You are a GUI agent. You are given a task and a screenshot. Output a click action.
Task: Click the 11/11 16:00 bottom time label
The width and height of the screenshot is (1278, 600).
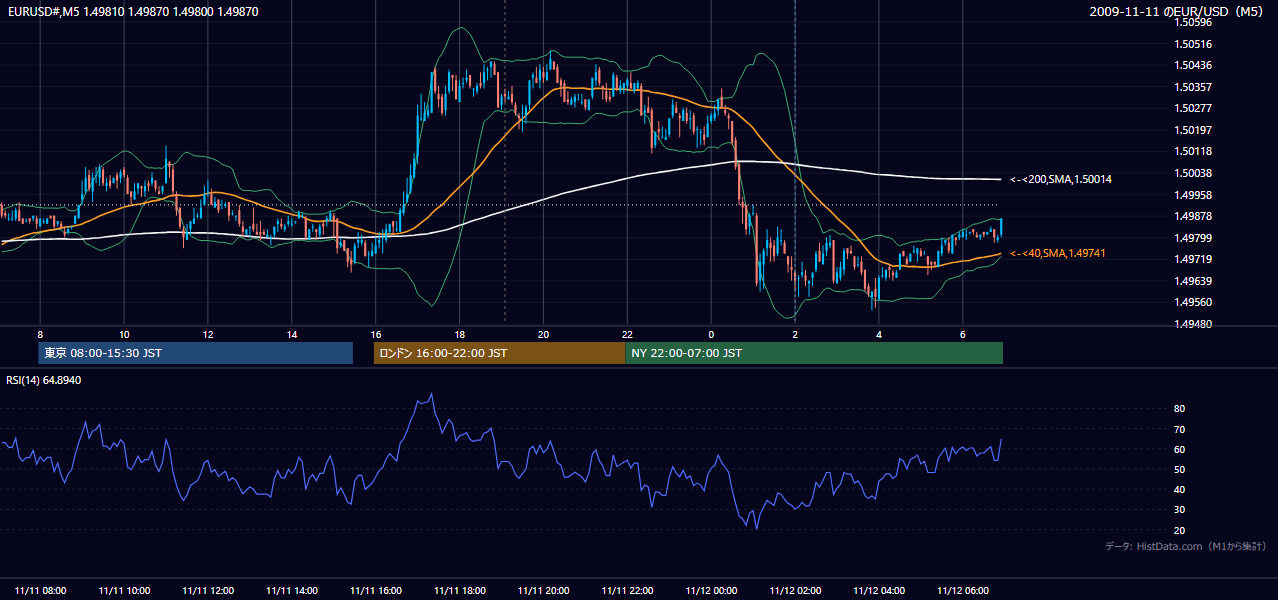pos(376,590)
